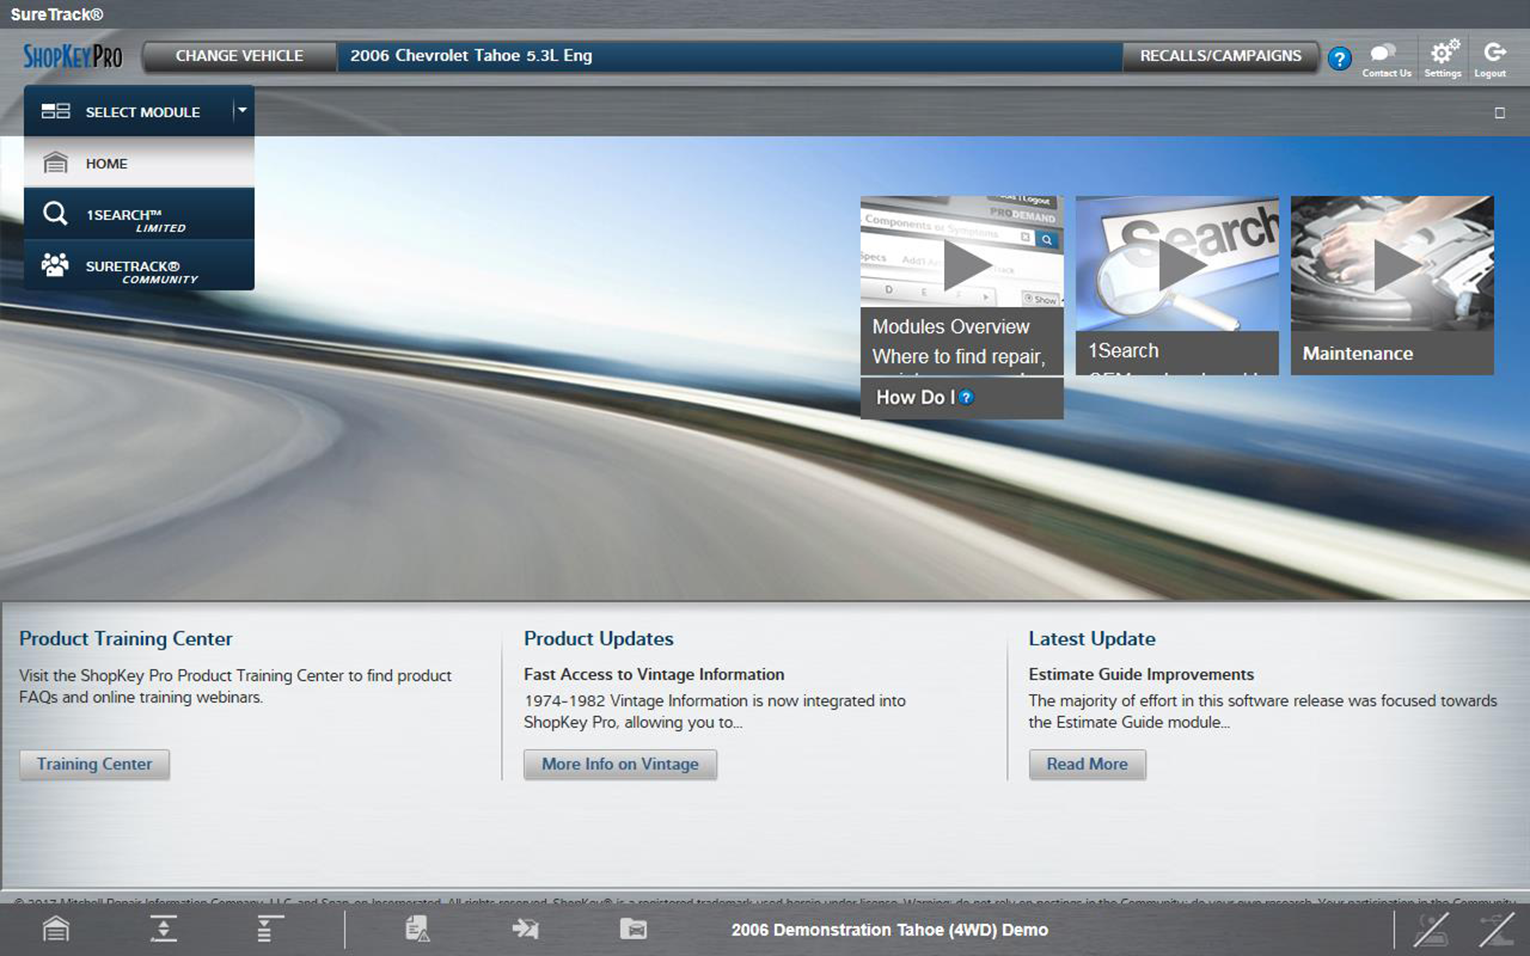Click the home garage icon in bottom bar

(x=56, y=929)
